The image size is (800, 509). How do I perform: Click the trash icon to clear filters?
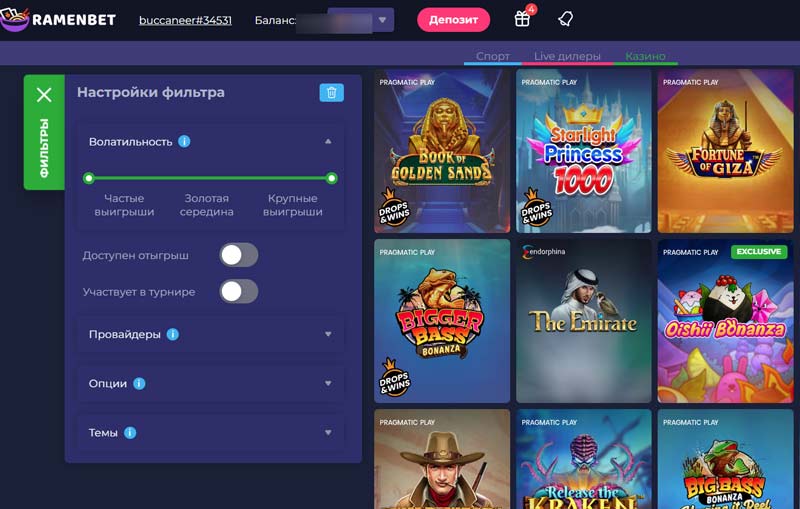(331, 92)
